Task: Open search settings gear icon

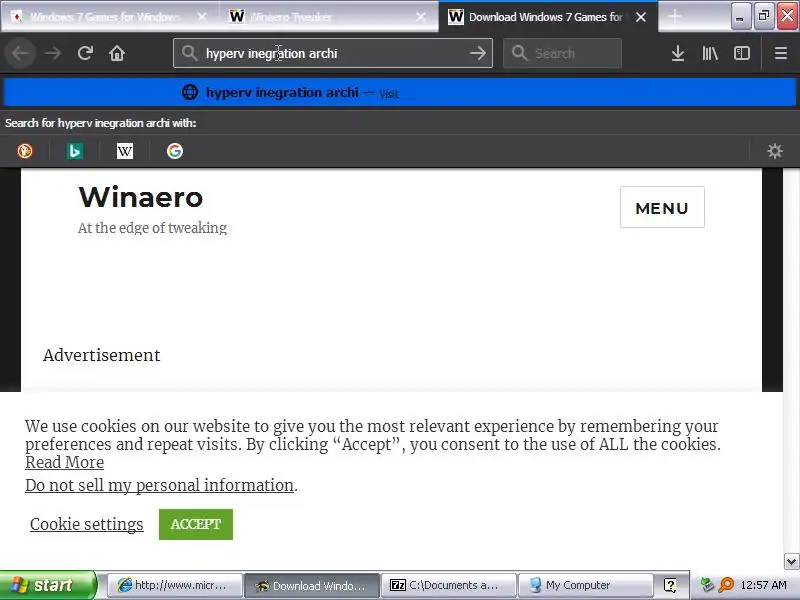Action: (775, 151)
